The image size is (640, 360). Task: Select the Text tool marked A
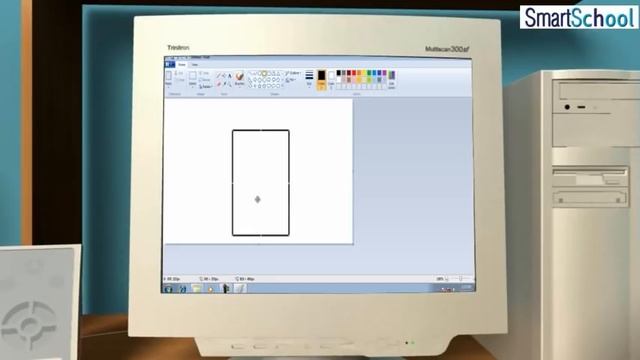tap(230, 76)
